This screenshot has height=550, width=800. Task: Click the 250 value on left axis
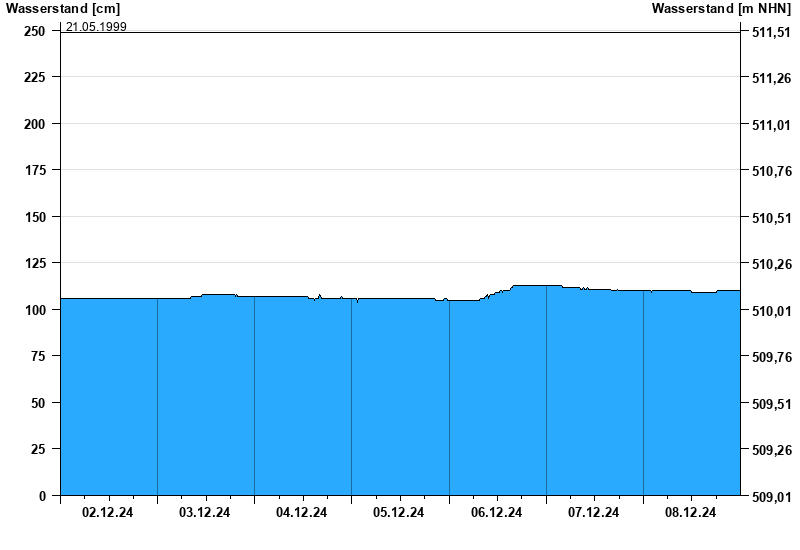pos(35,31)
